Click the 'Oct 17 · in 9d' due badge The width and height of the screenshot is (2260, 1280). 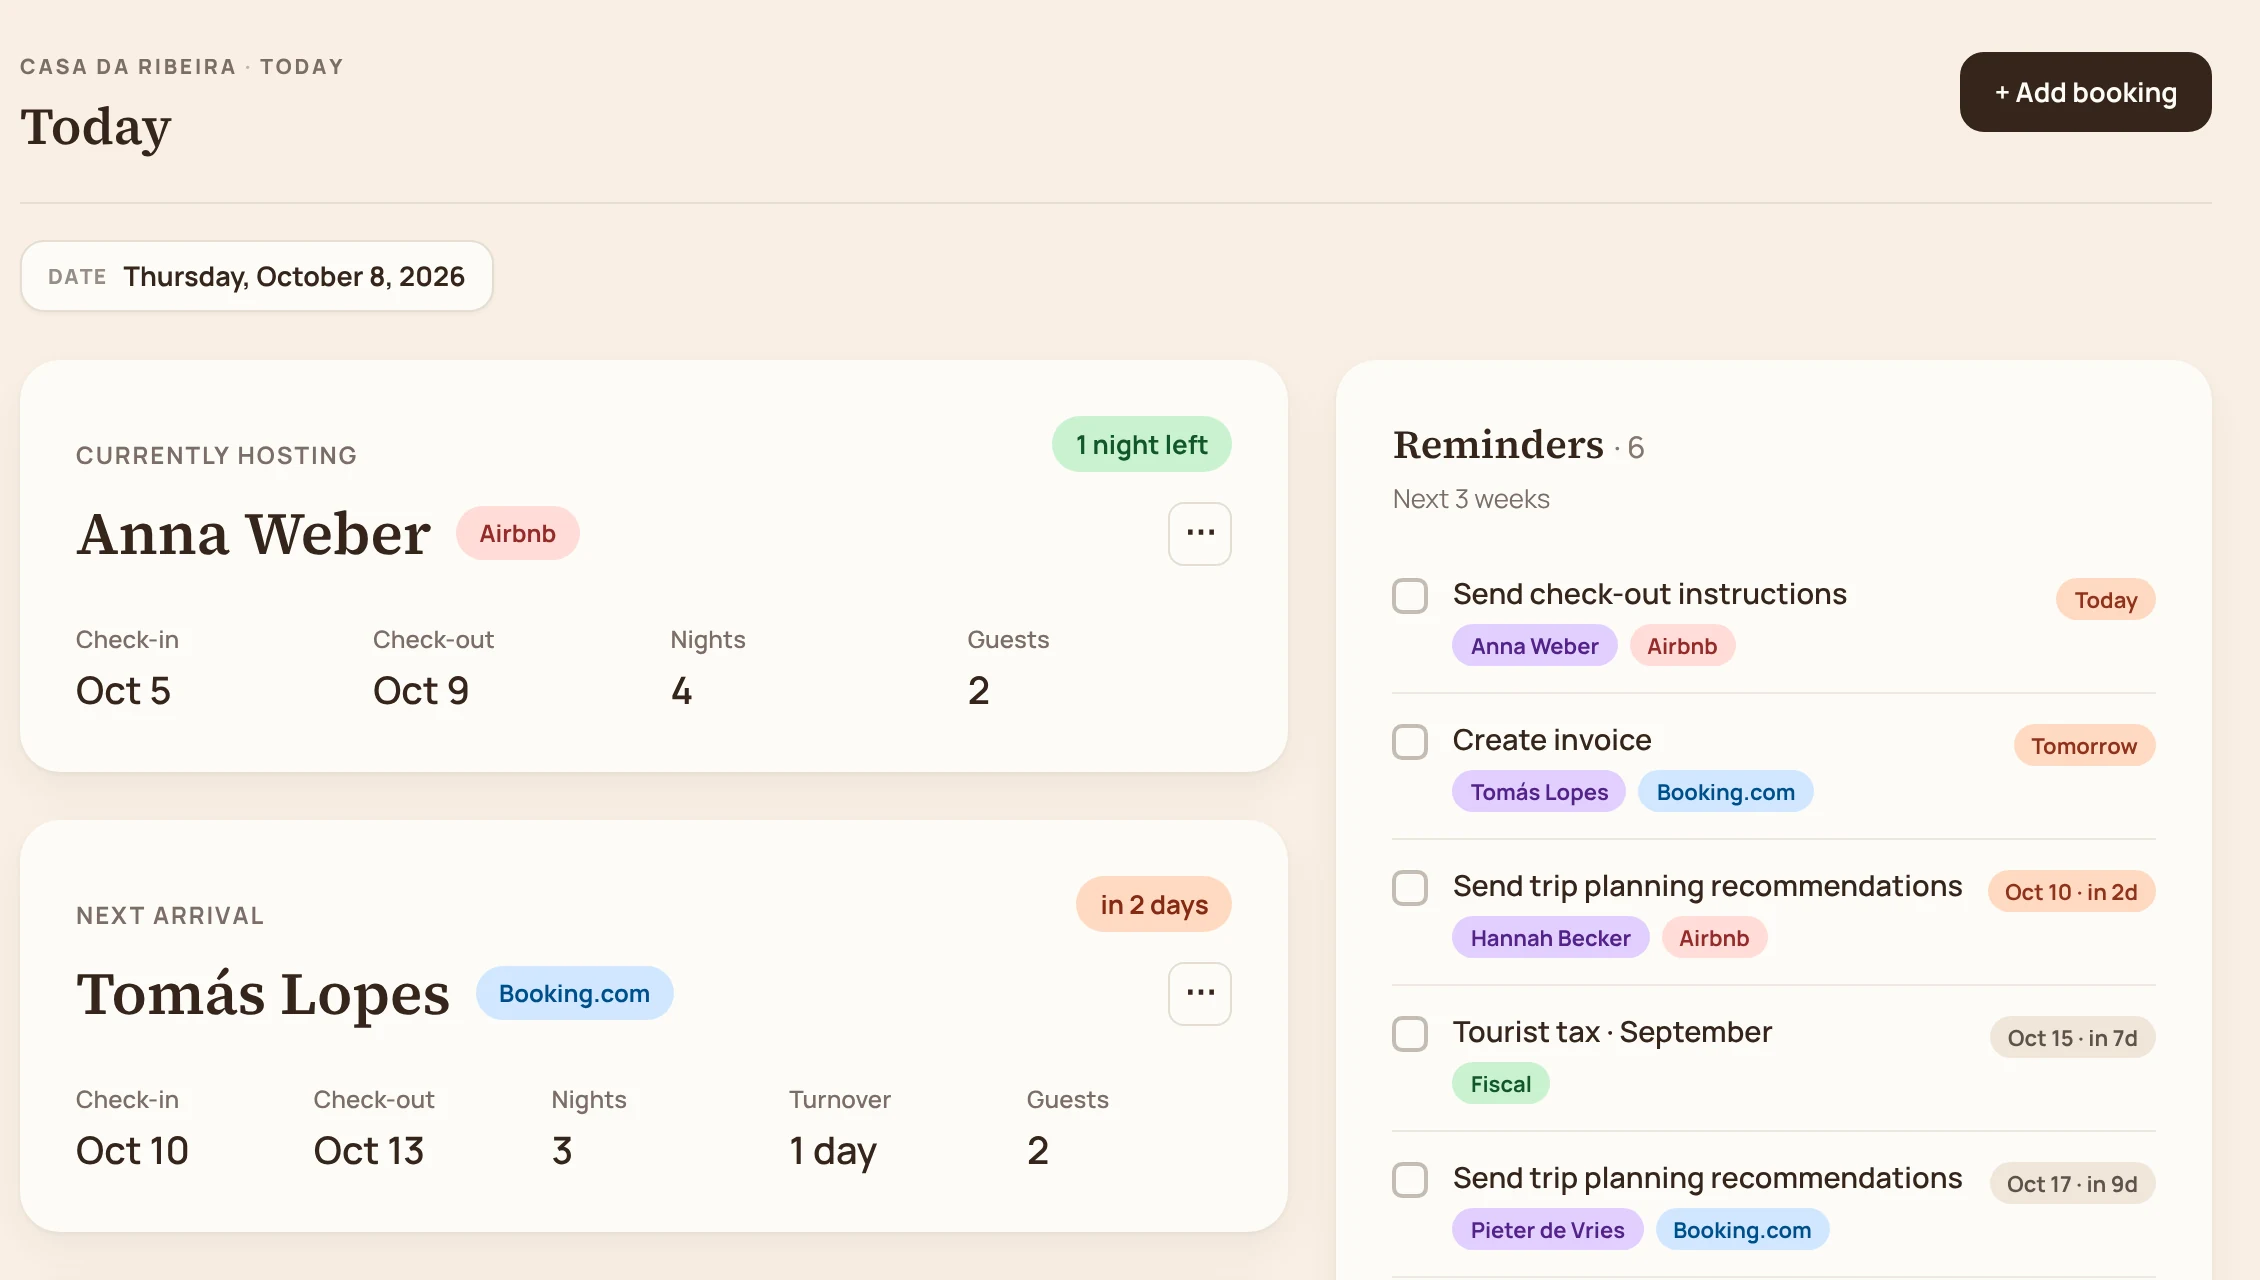(x=2072, y=1184)
